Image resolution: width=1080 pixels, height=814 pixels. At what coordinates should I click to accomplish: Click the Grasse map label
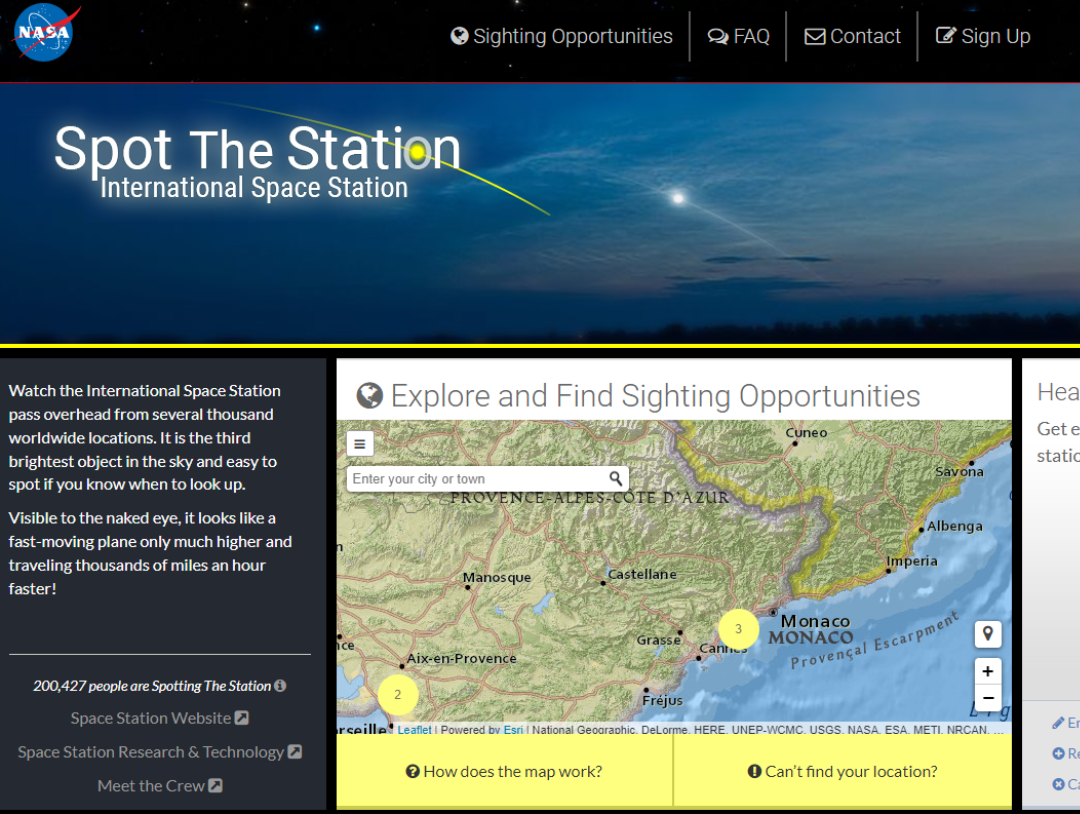658,640
